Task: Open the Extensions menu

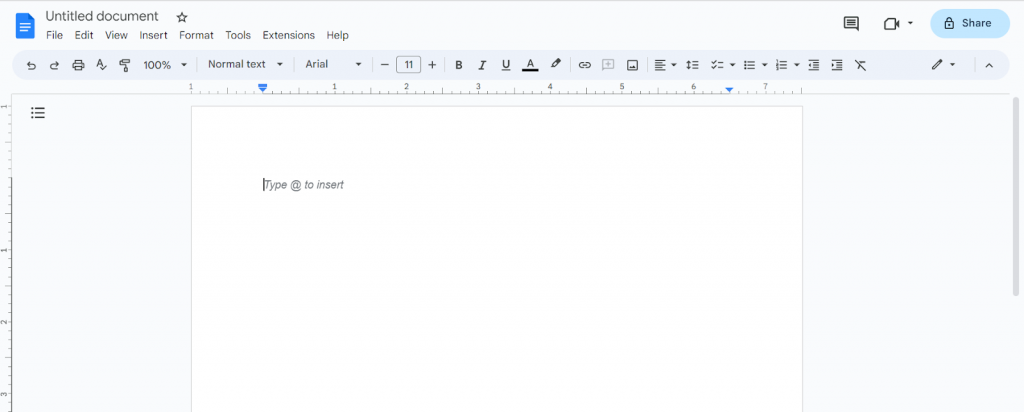Action: click(289, 35)
